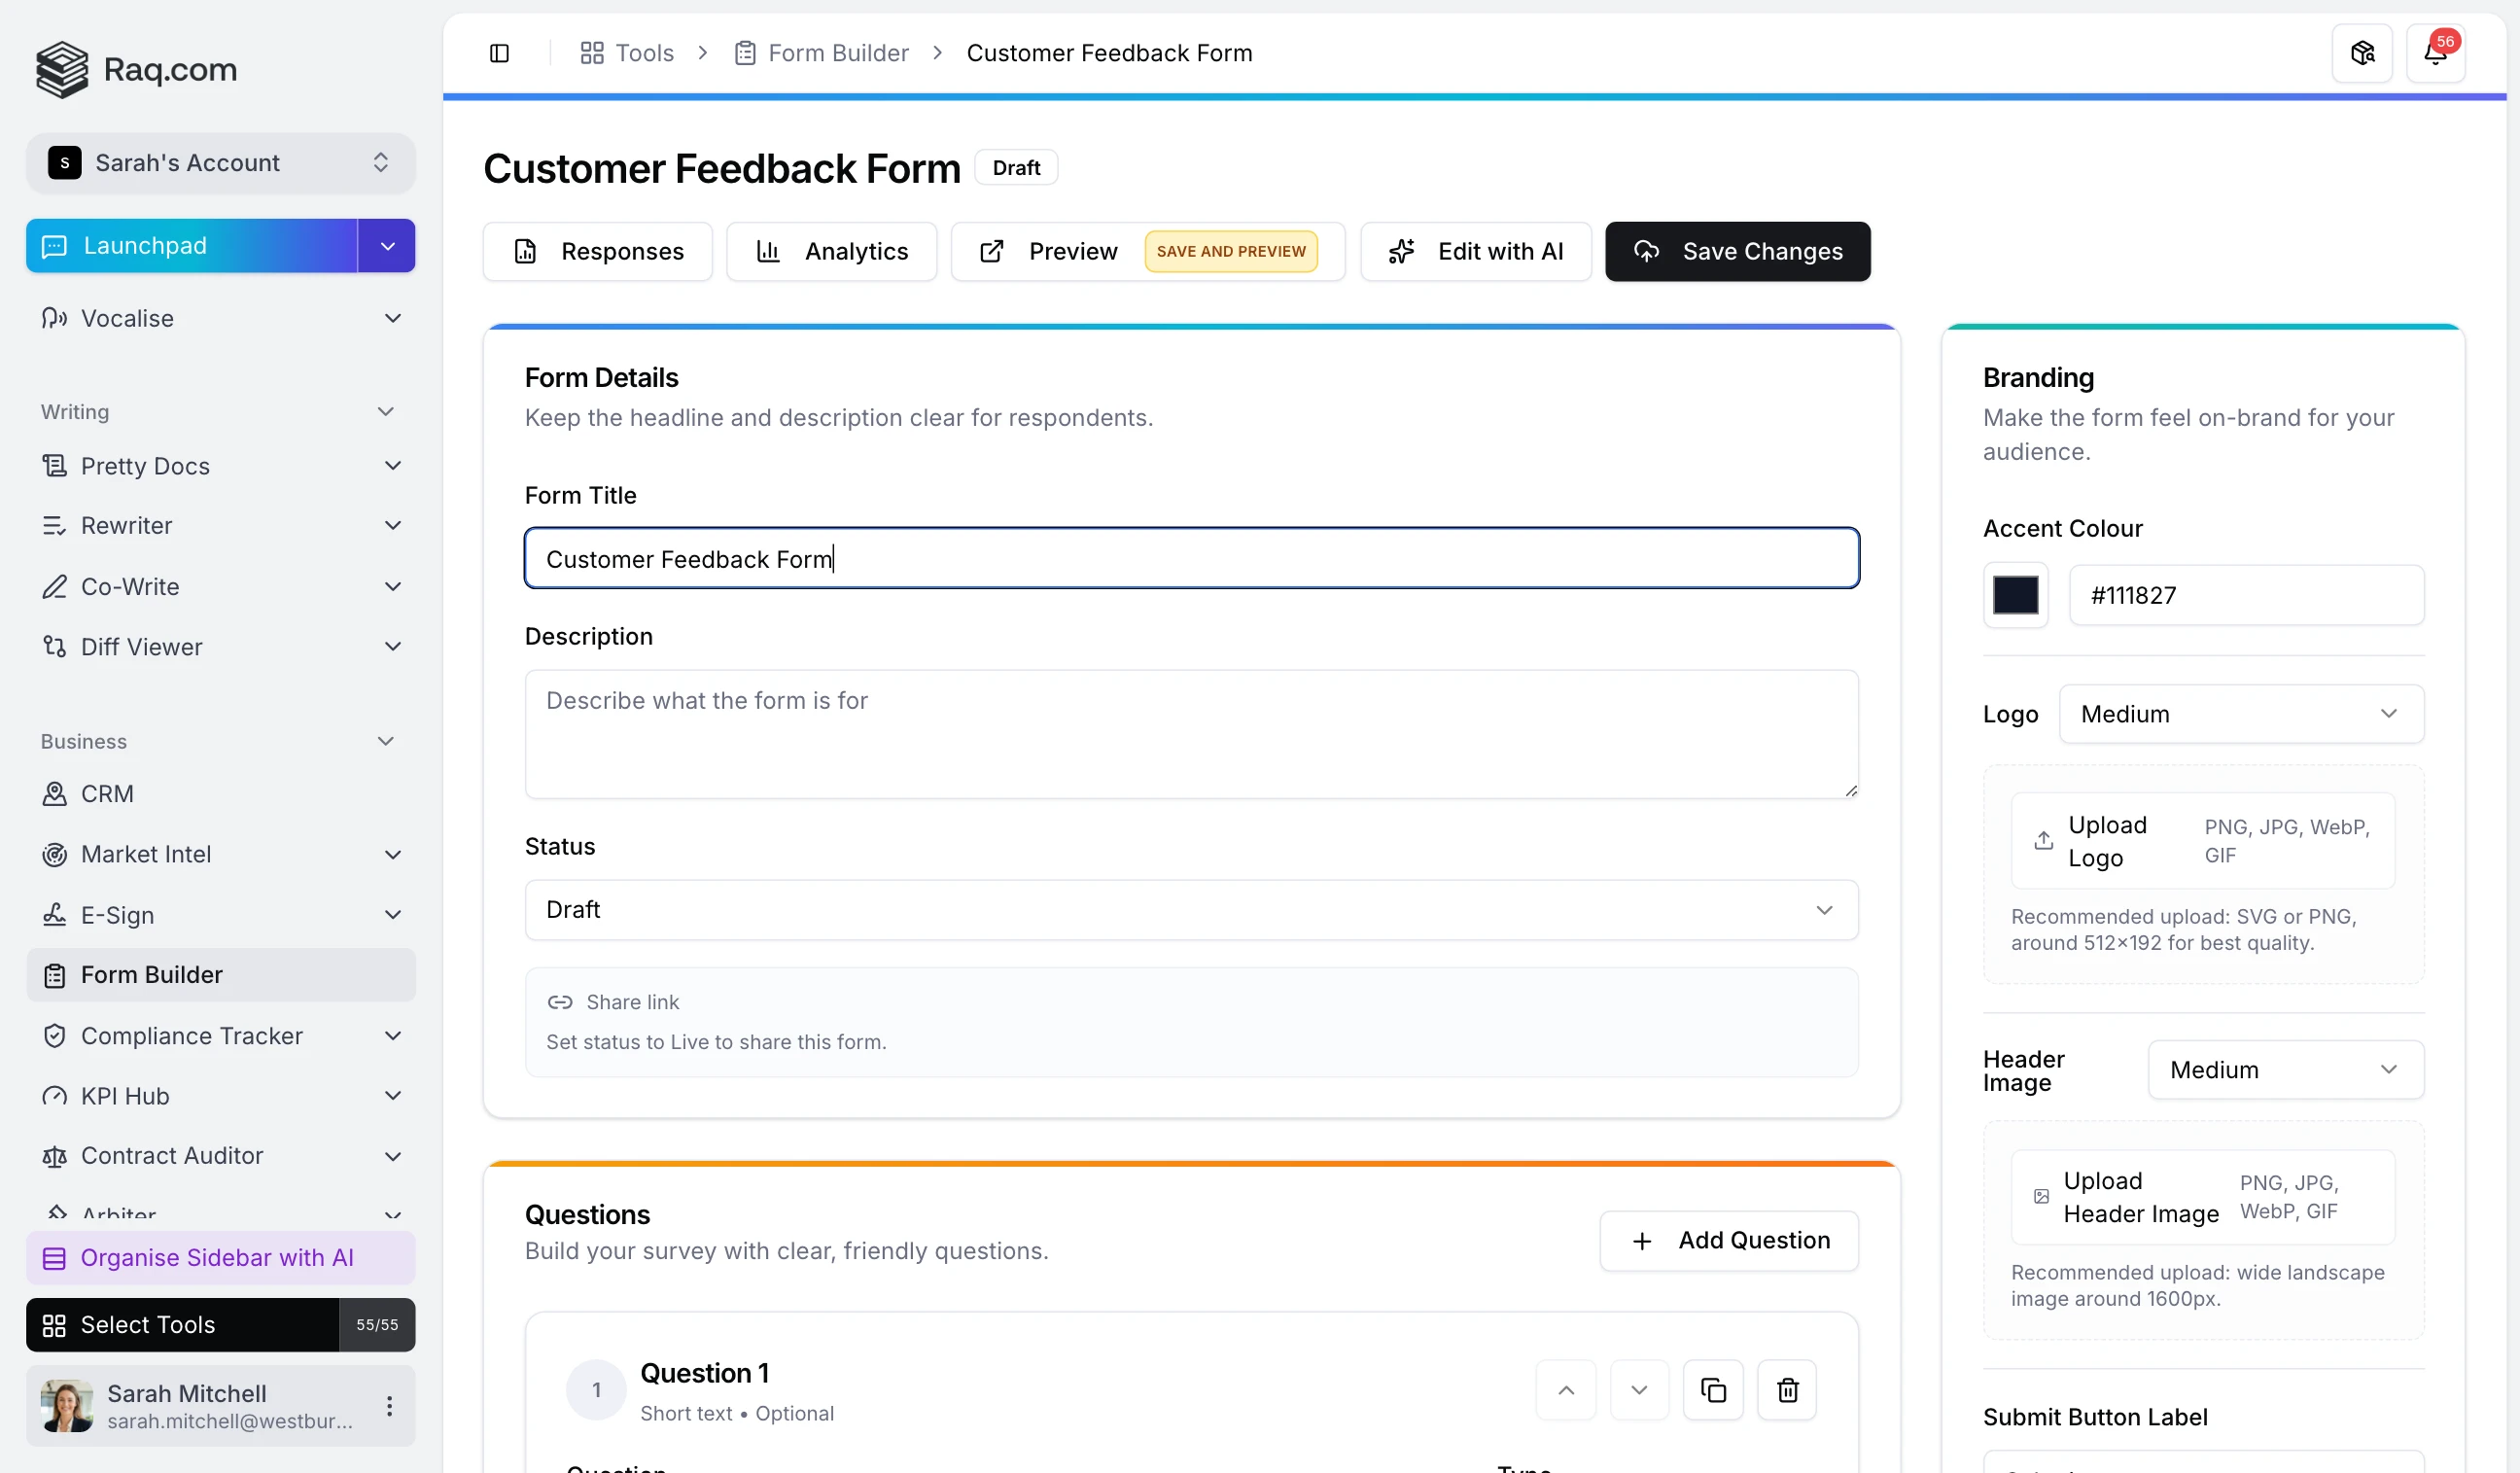Select the Diff Viewer tool
Viewport: 2520px width, 1473px height.
[141, 646]
